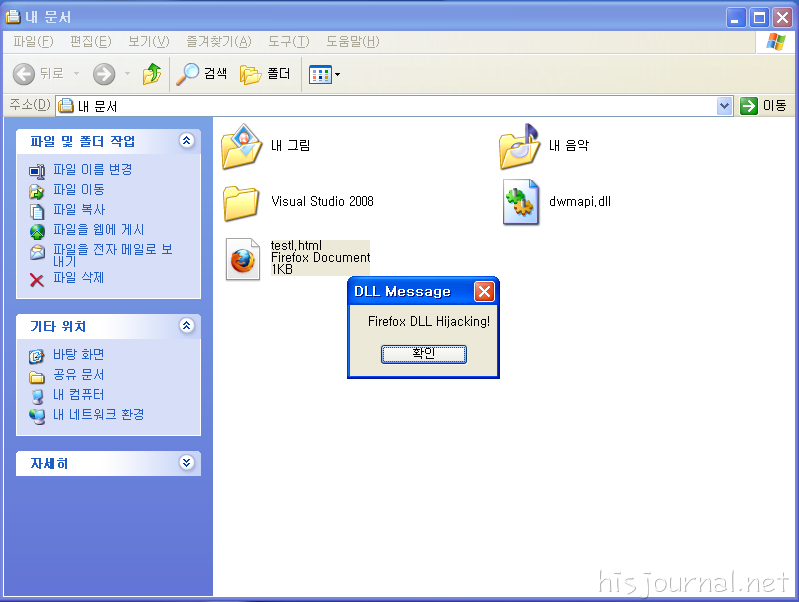Viewport: 799px width, 602px height.
Task: Go to 바탕 화면 desktop link
Action: (x=78, y=354)
